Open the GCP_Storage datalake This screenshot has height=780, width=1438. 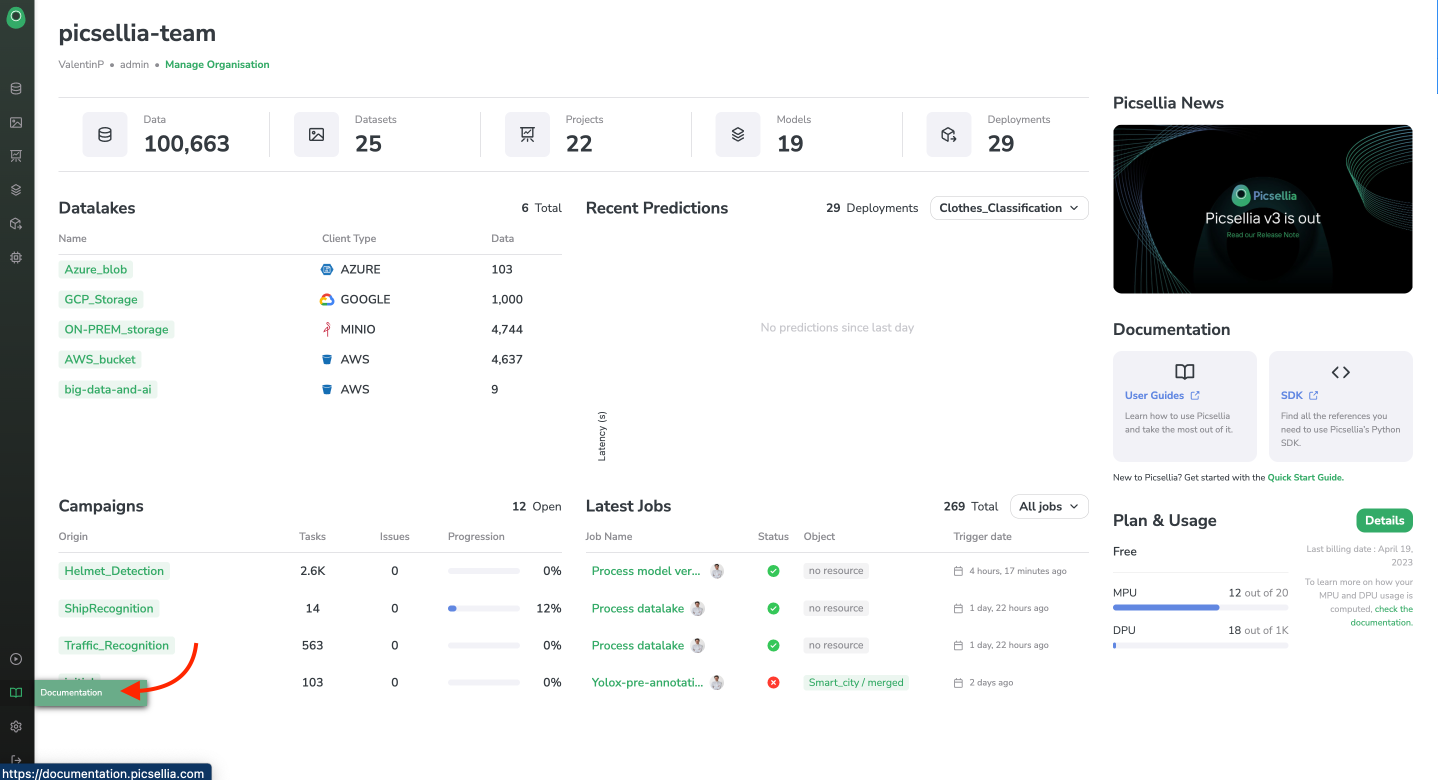click(101, 299)
